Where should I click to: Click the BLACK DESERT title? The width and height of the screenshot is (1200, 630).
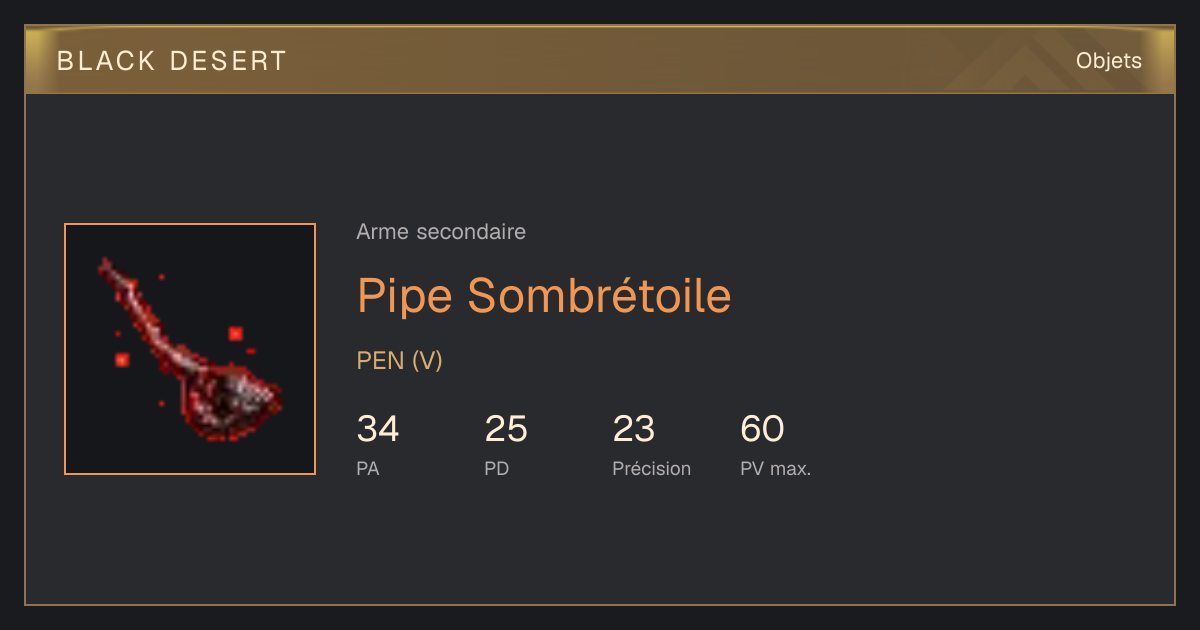coord(172,61)
